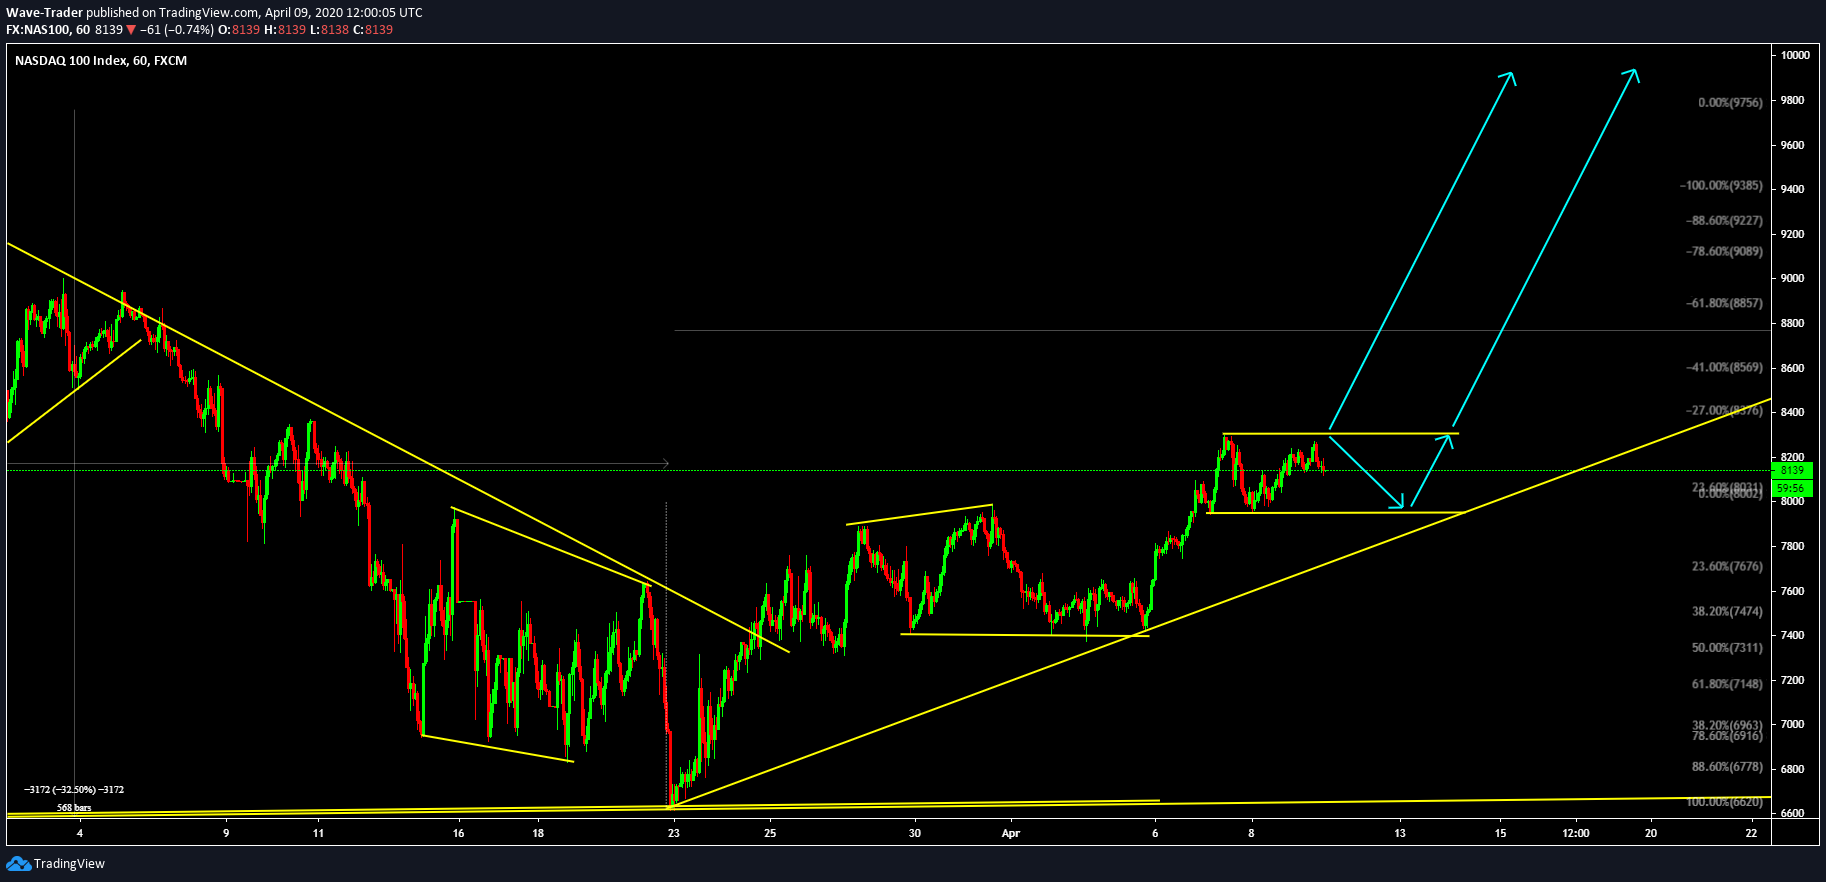Click the 7000 price axis label
The width and height of the screenshot is (1826, 882).
pos(1792,724)
